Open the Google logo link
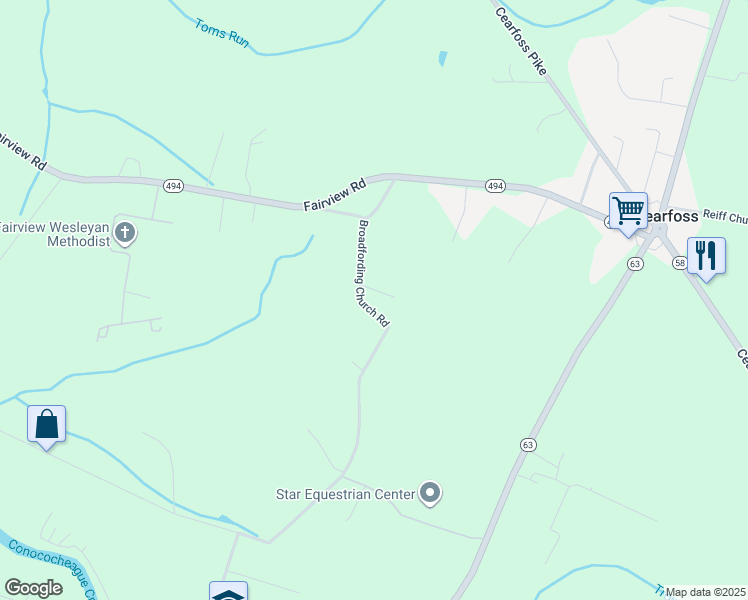Screen dimensions: 748x600 click(33, 588)
